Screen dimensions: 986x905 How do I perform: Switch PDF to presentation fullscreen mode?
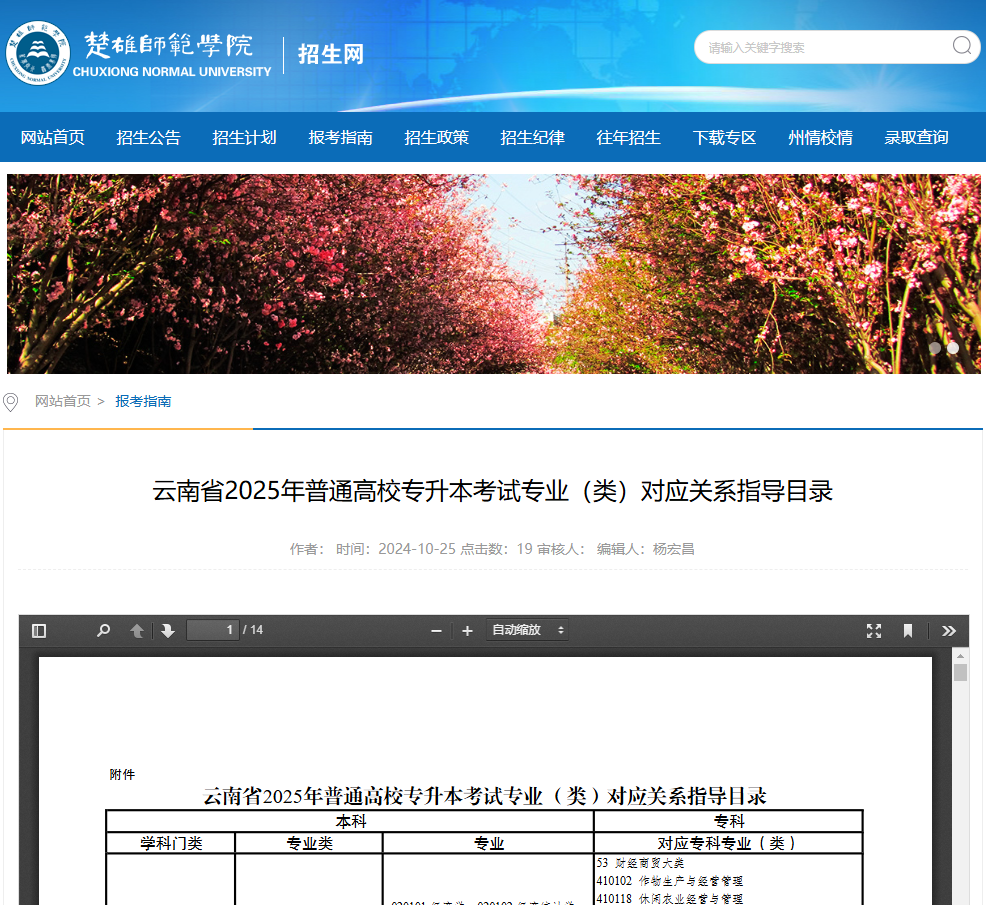click(x=874, y=630)
